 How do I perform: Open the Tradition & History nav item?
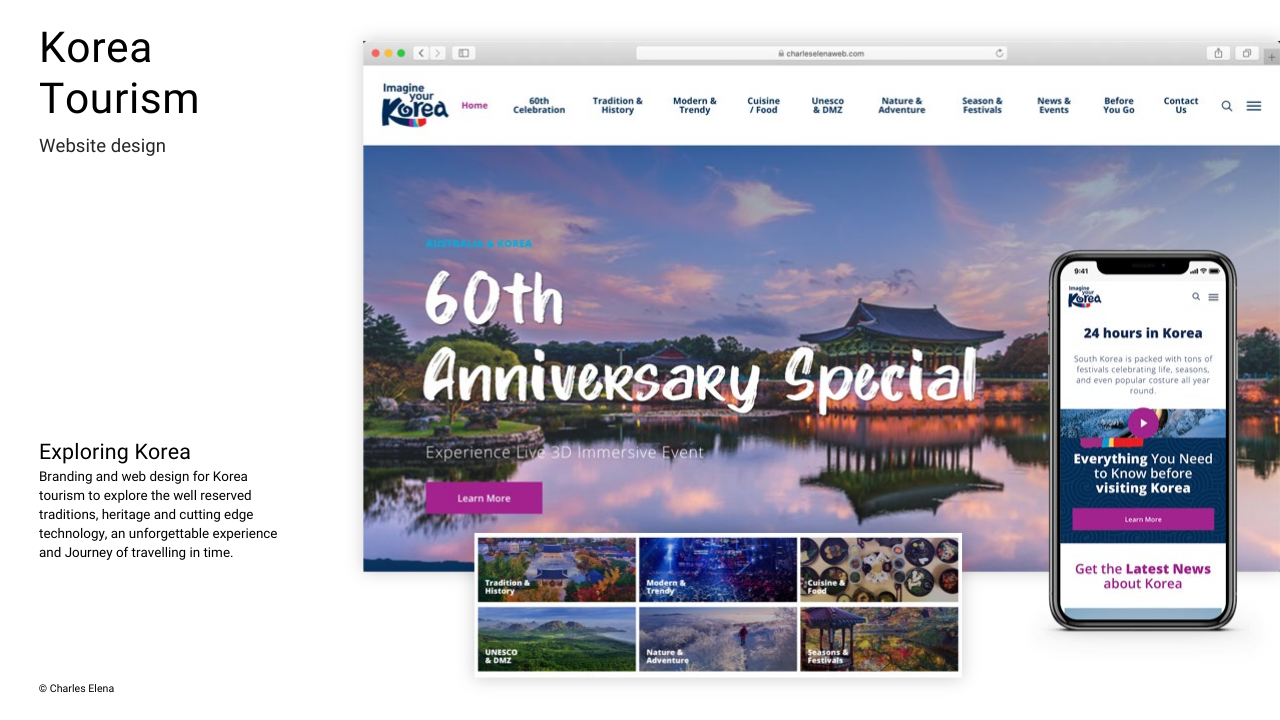(617, 106)
